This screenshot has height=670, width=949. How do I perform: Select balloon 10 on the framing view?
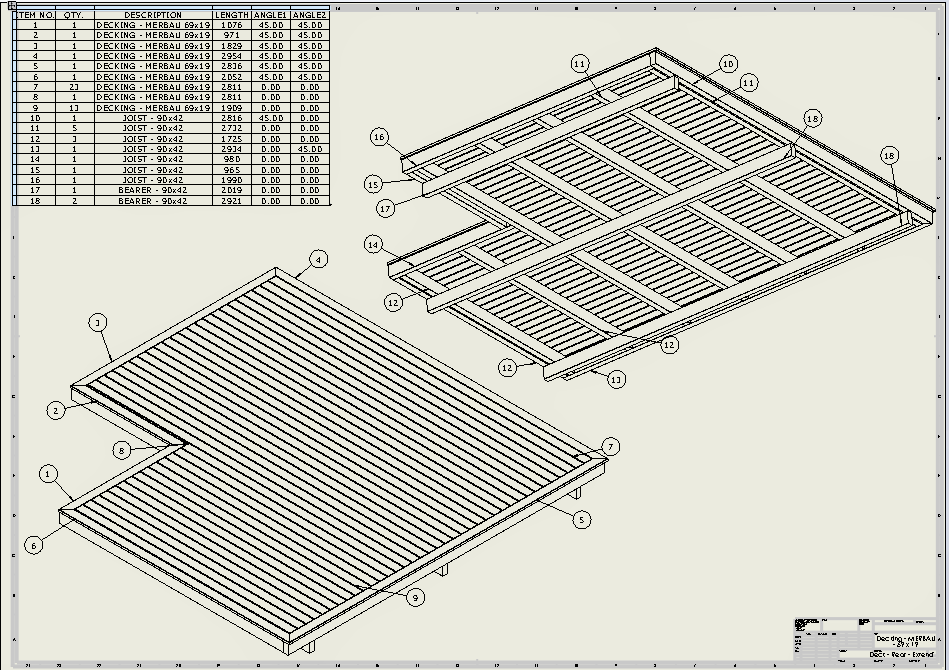click(727, 64)
